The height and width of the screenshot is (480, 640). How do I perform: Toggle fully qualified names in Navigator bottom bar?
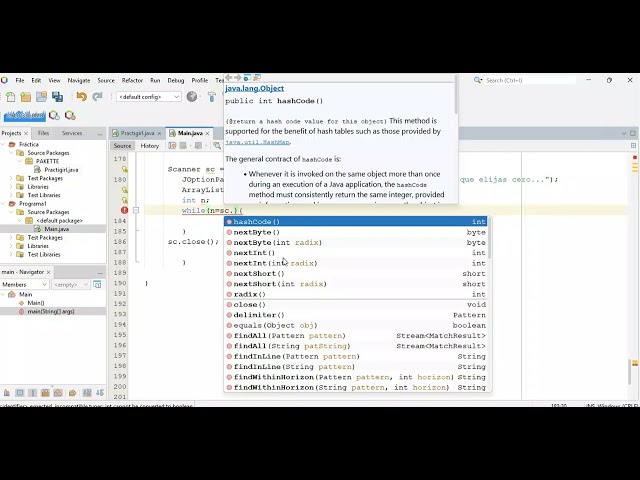coord(72,393)
